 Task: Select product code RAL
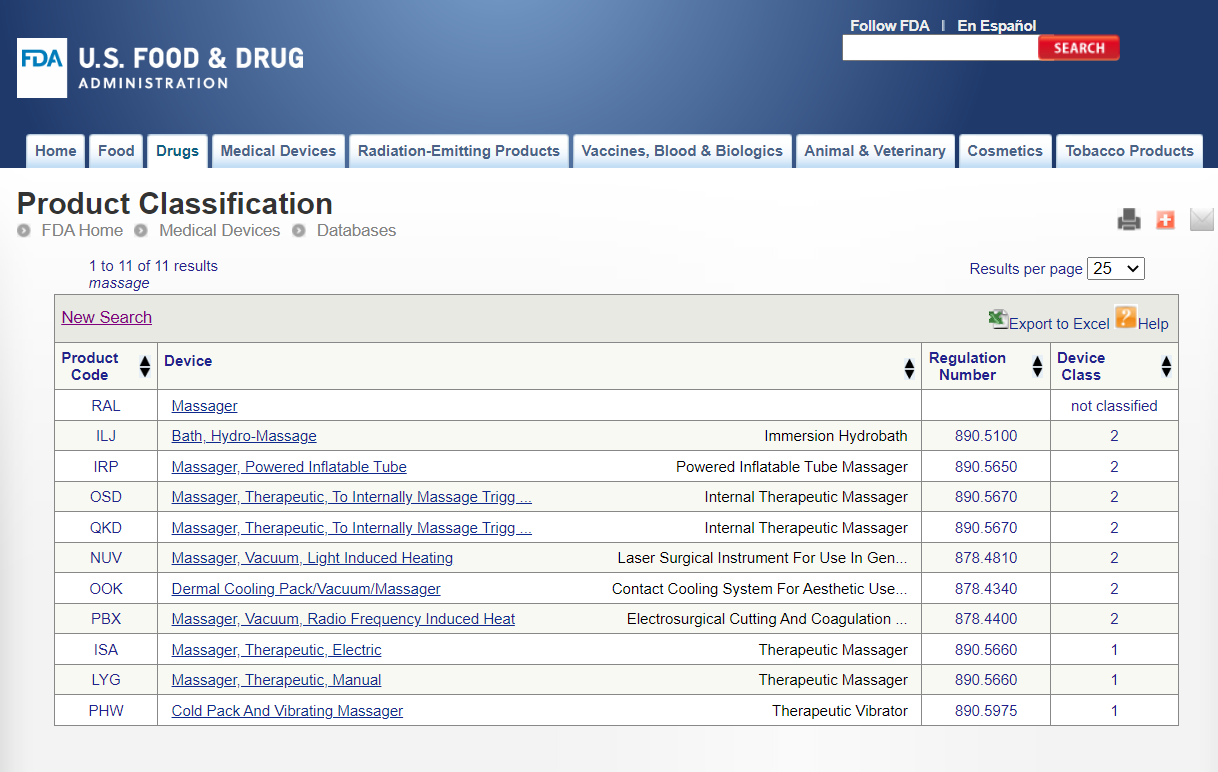pos(106,406)
